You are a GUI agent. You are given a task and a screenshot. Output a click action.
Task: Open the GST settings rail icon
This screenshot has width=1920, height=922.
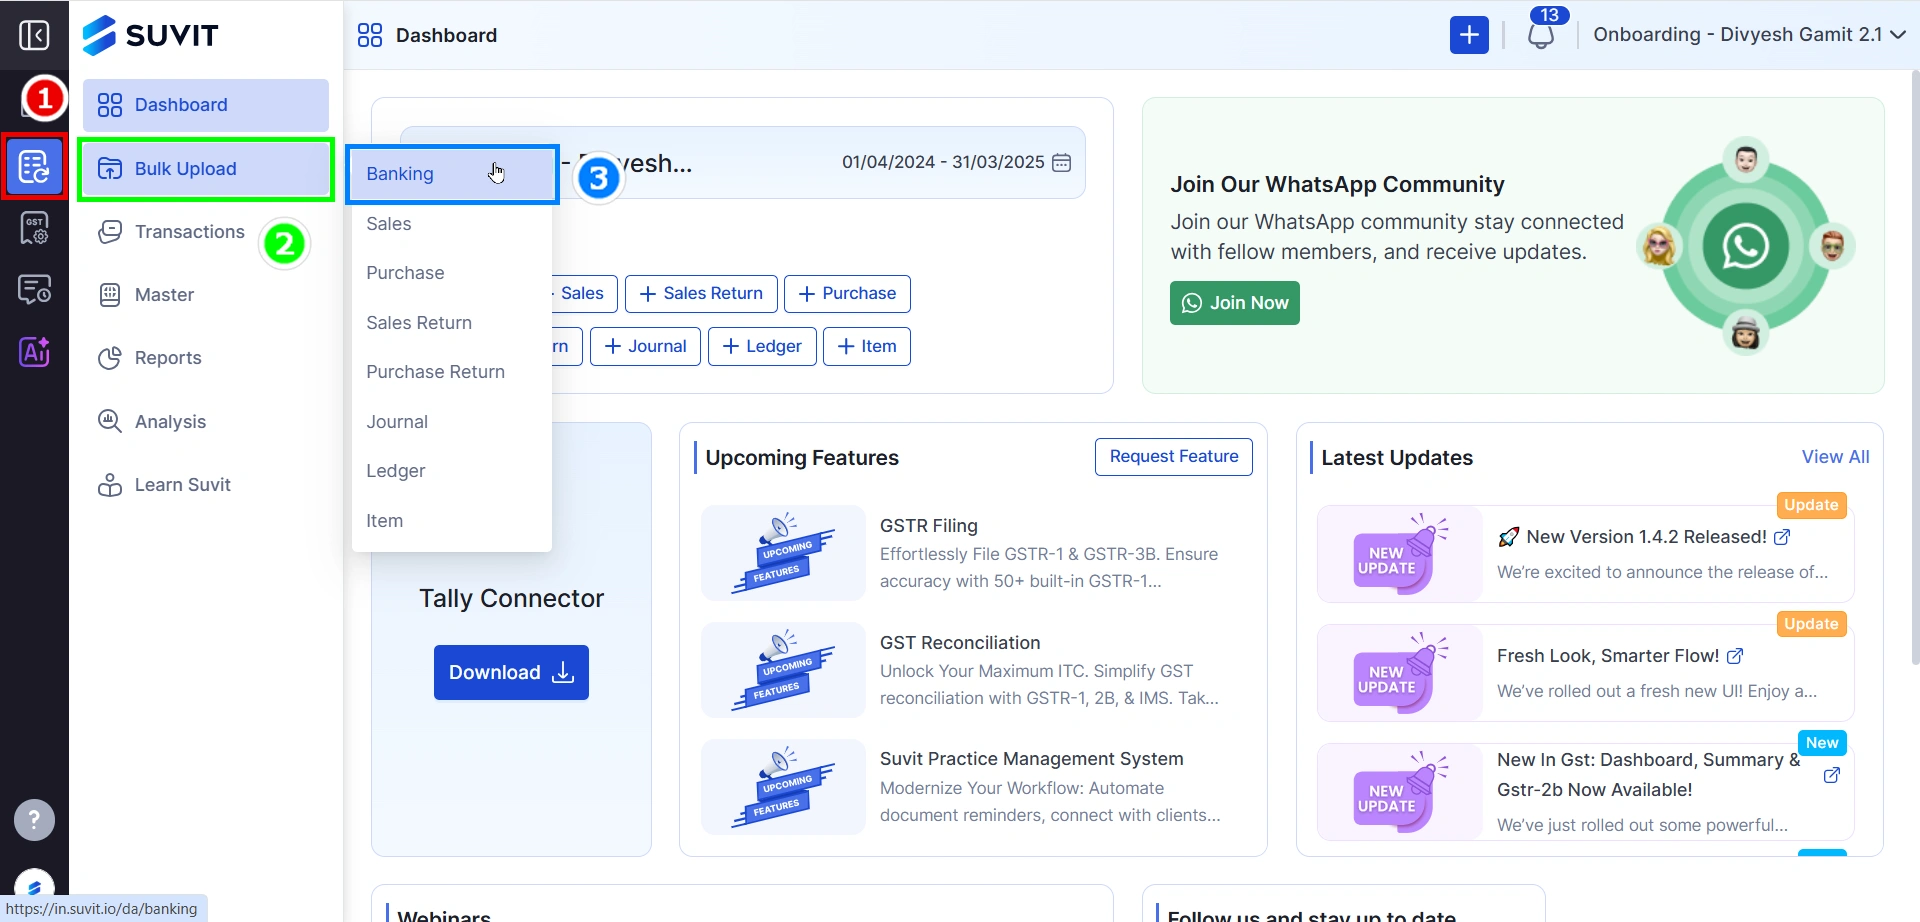[x=34, y=228]
